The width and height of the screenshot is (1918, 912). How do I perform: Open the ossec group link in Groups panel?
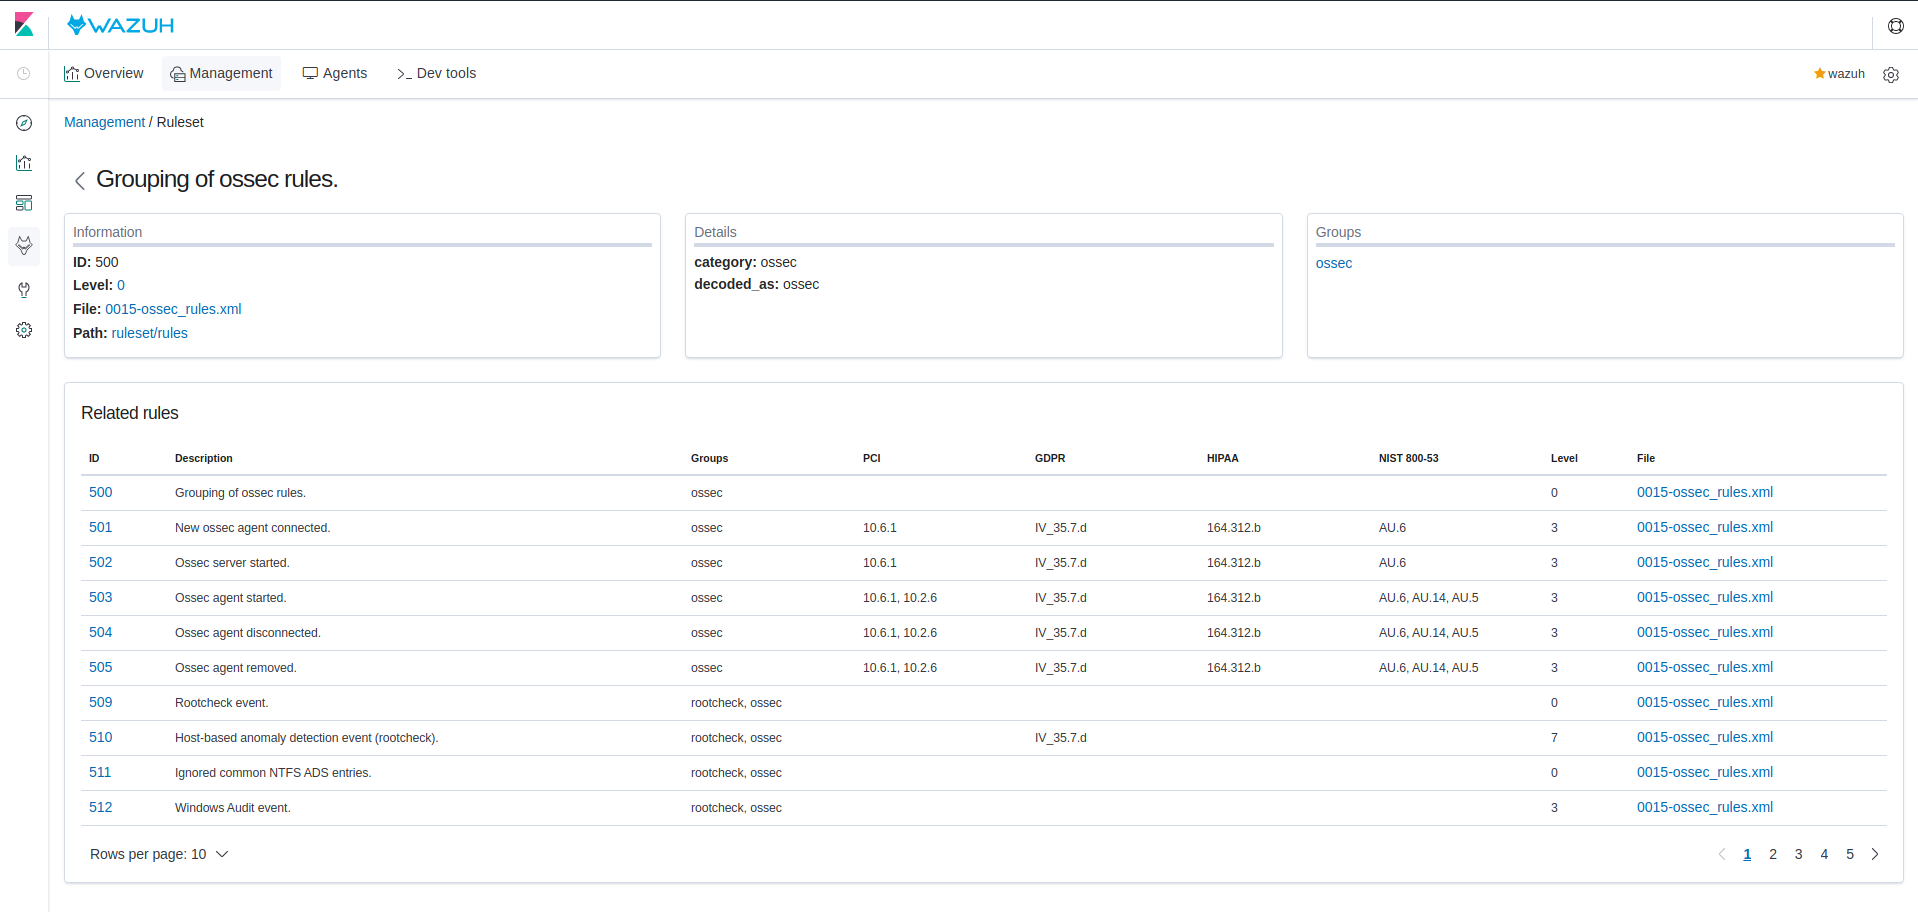tap(1334, 263)
